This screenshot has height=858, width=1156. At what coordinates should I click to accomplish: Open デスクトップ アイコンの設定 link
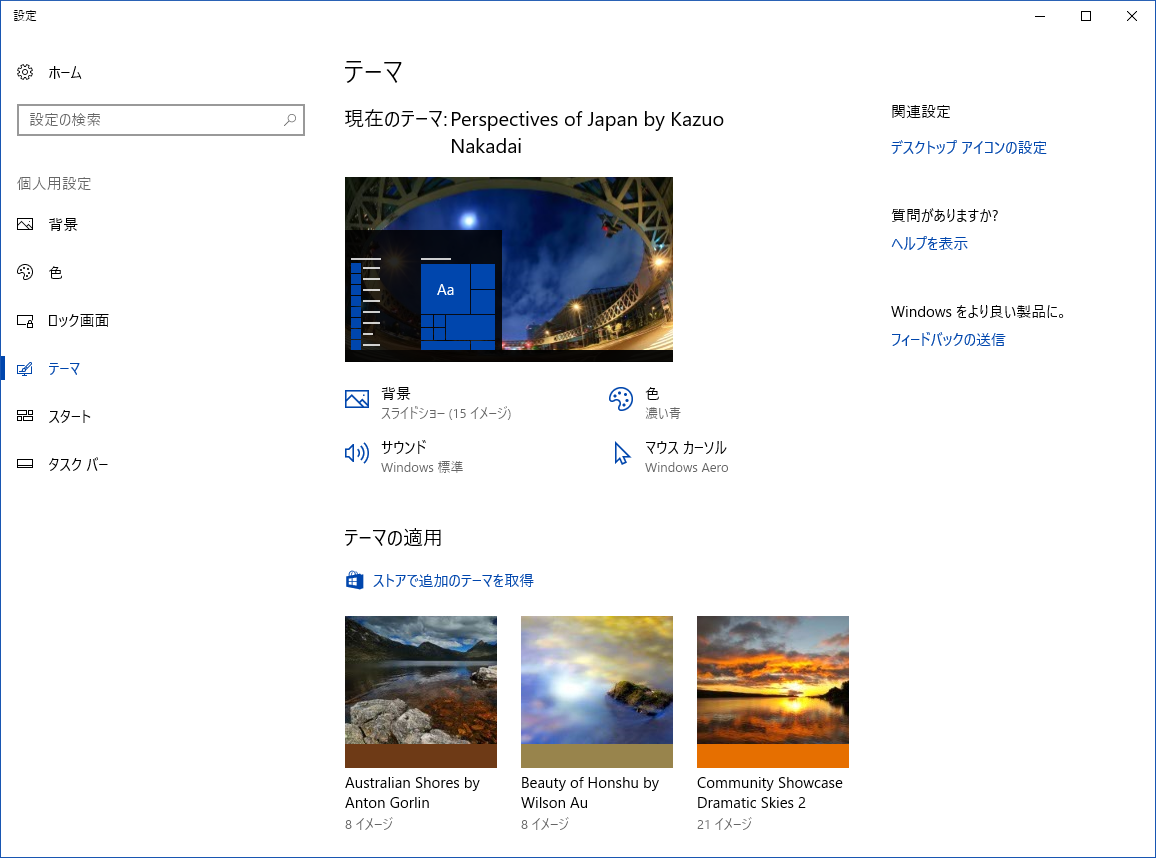(x=968, y=147)
